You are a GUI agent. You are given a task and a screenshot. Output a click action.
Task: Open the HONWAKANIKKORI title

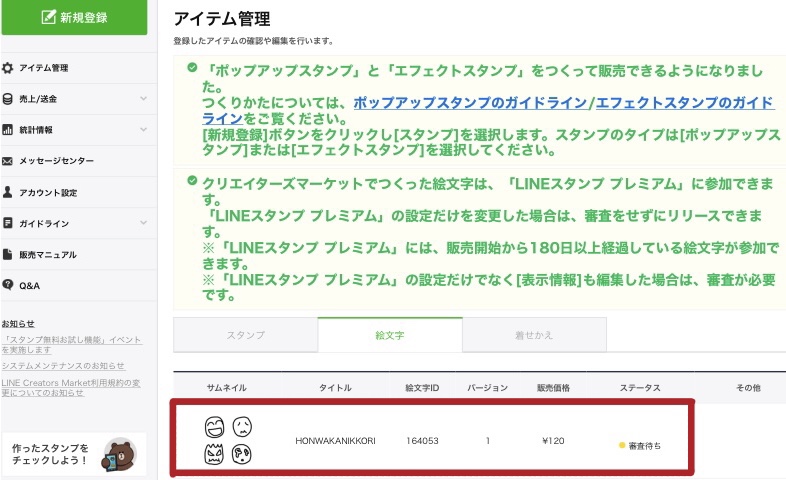pos(335,441)
